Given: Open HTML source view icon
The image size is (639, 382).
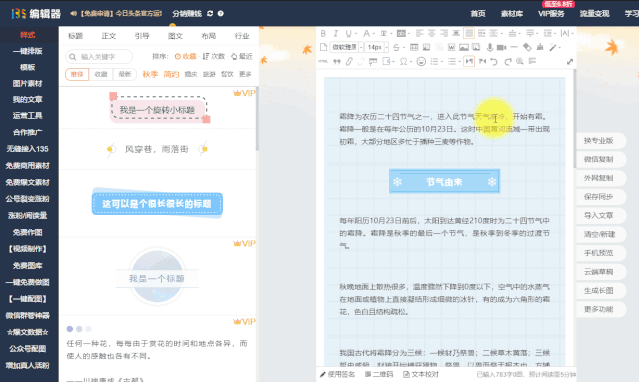Looking at the screenshot, I should 323,61.
